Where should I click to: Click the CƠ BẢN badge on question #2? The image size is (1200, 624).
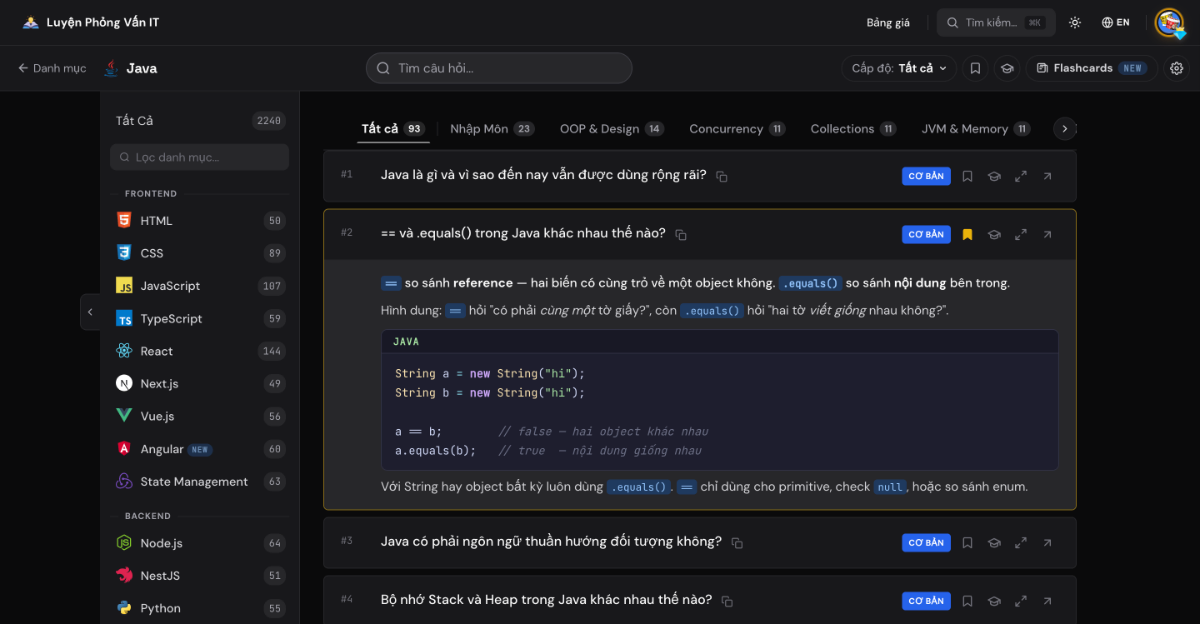pos(926,235)
